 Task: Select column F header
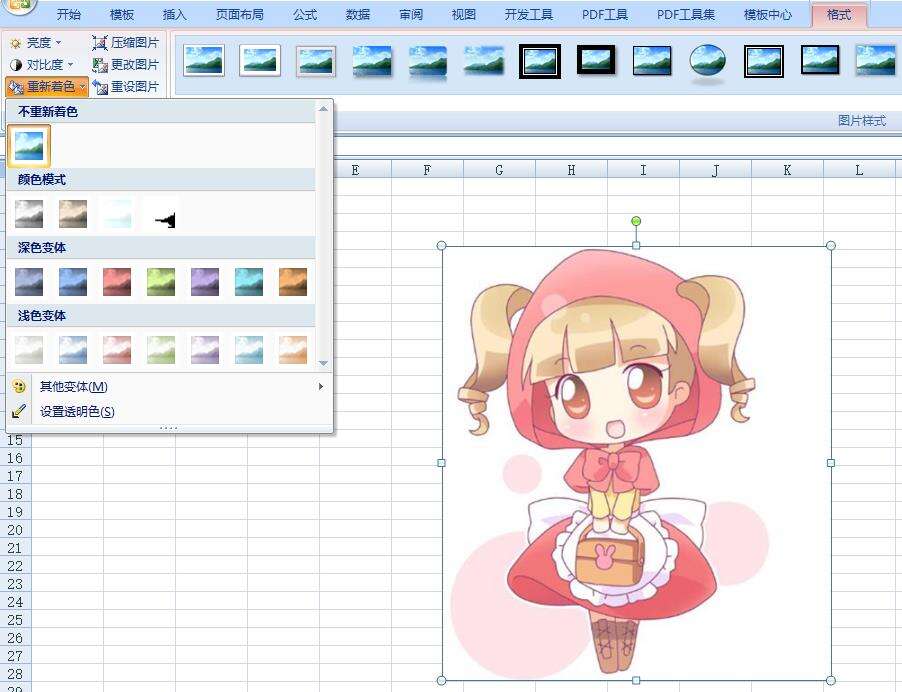coord(427,170)
